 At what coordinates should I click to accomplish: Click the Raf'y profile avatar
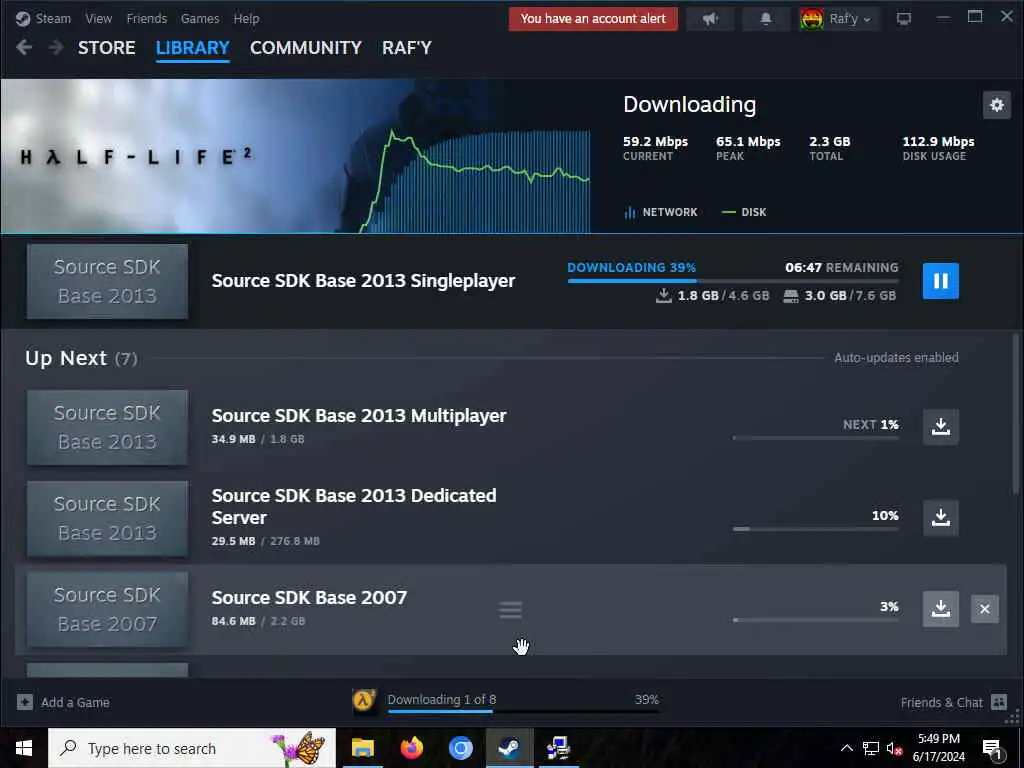tap(812, 19)
